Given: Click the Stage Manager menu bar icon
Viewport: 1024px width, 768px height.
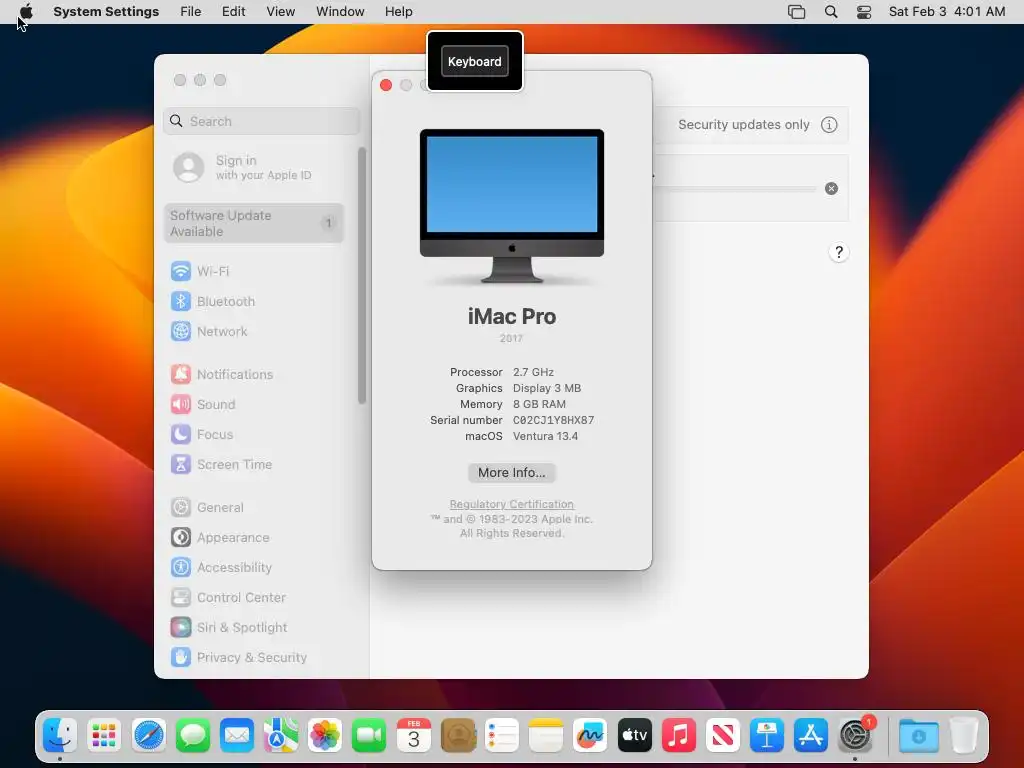Looking at the screenshot, I should 796,11.
